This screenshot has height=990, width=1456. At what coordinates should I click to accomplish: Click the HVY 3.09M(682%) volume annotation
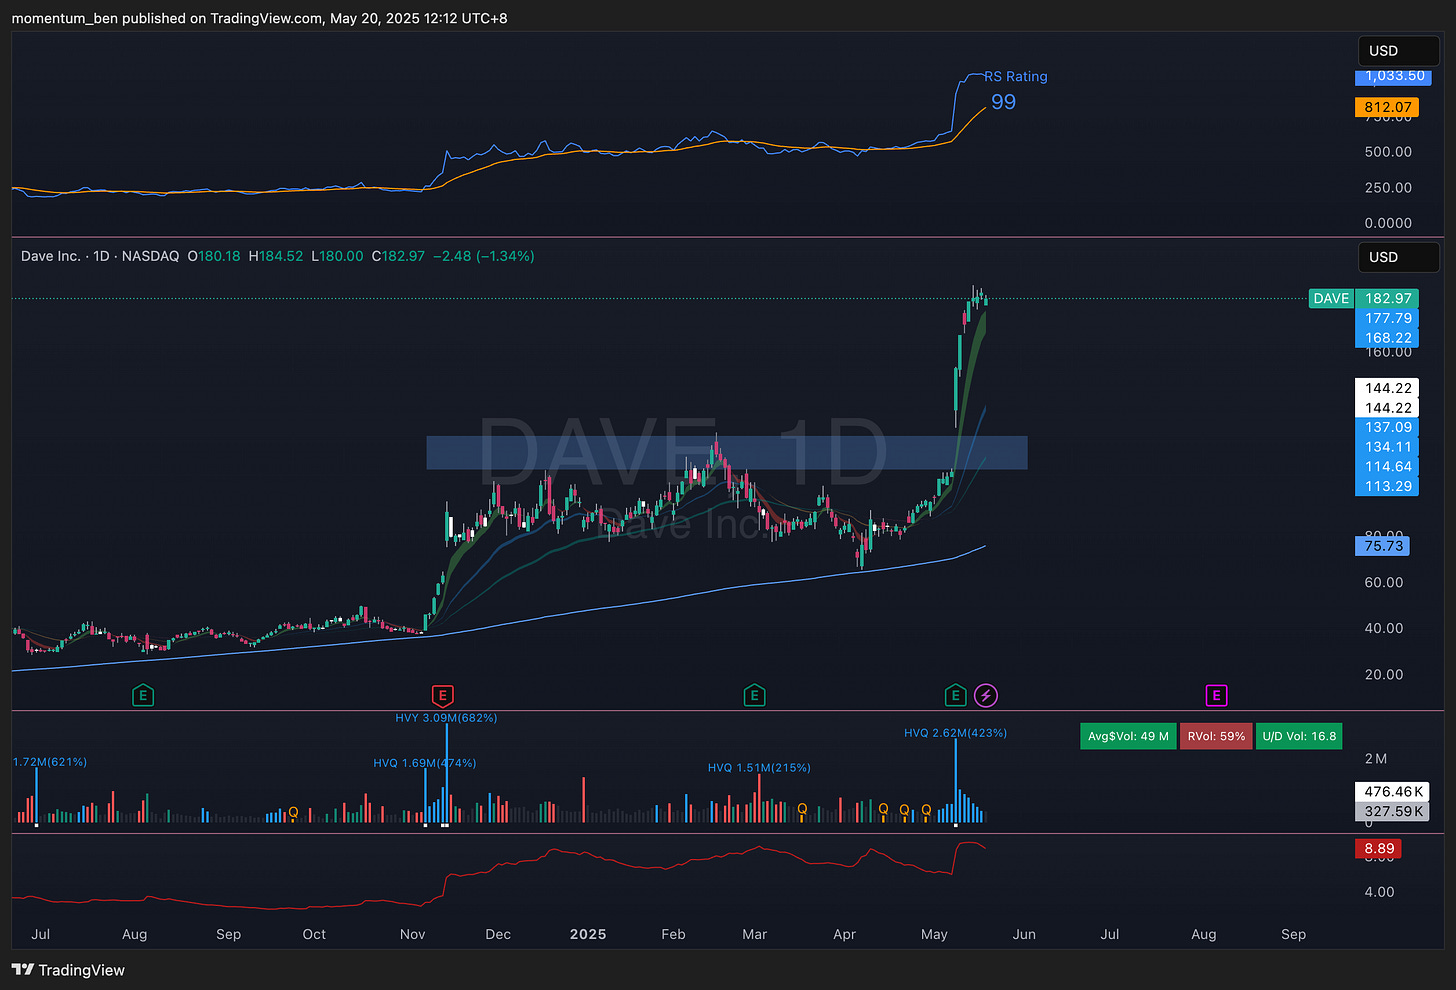[x=446, y=718]
